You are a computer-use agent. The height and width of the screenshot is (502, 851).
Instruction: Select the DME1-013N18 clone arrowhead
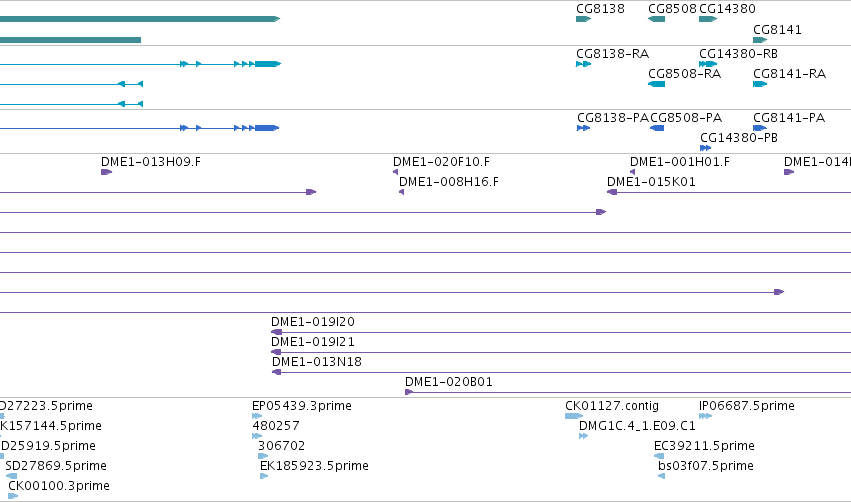coord(277,372)
